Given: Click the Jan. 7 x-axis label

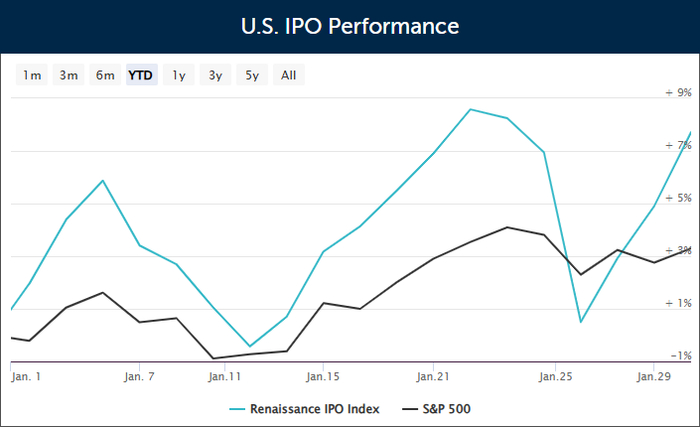Looking at the screenshot, I should (139, 377).
